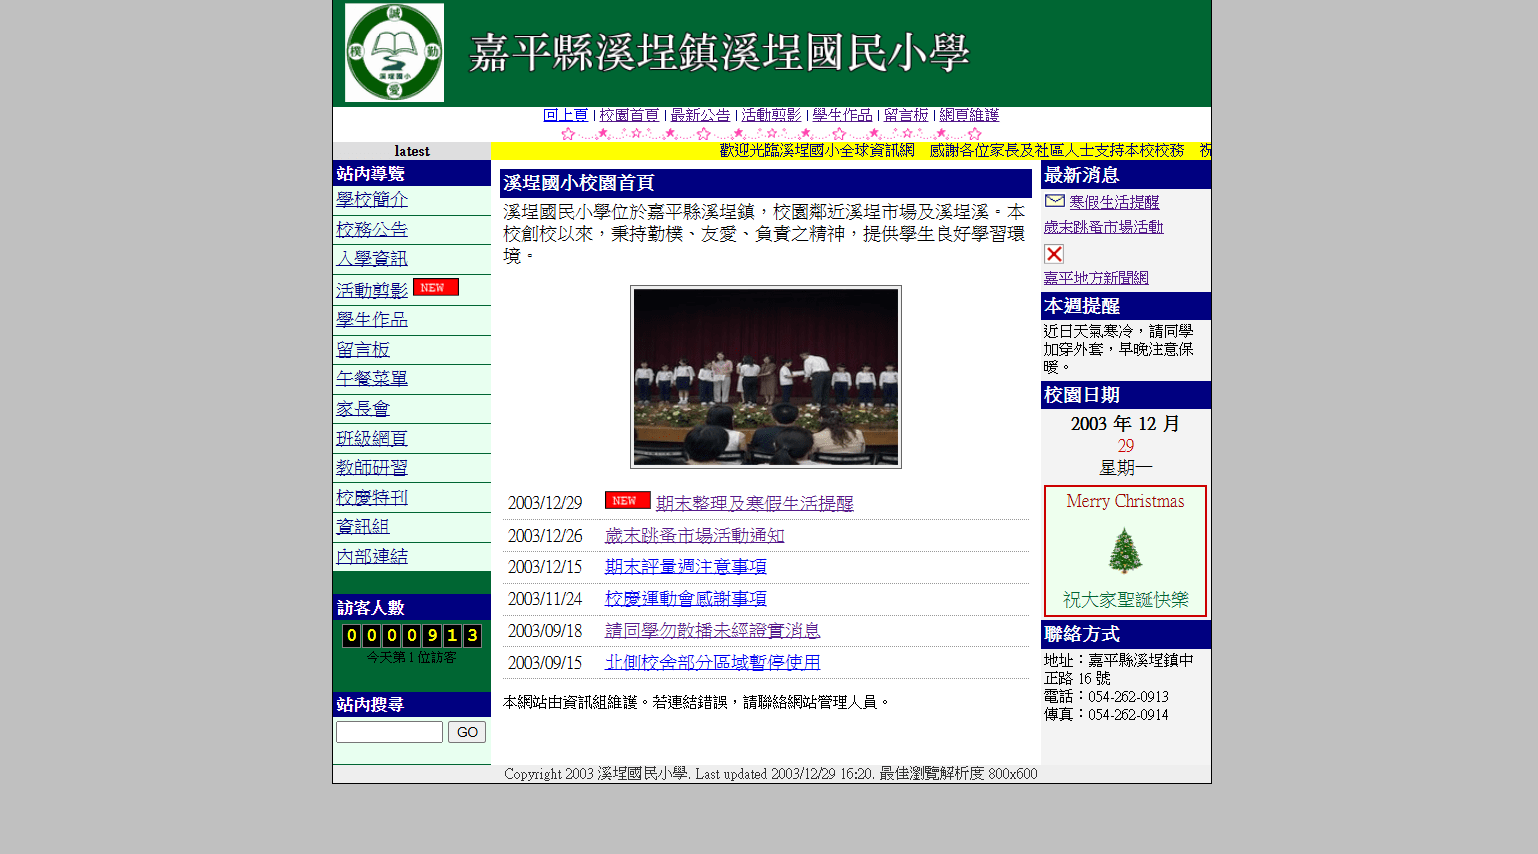This screenshot has width=1538, height=854.
Task: Open 入學資訊 in sidebar
Action: 372,259
